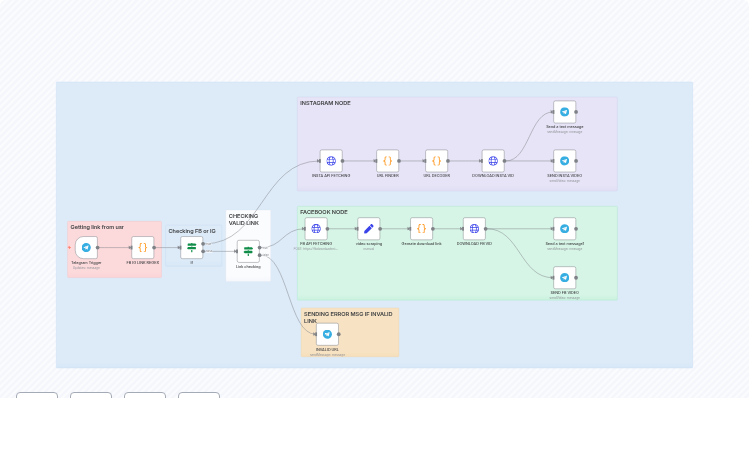
Task: Click the Checking FB or IG If node
Action: tap(191, 247)
